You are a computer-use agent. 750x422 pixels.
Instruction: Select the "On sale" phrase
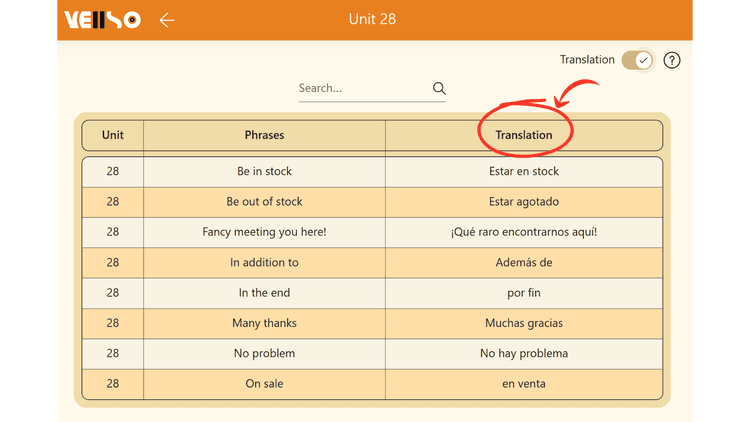pos(264,384)
